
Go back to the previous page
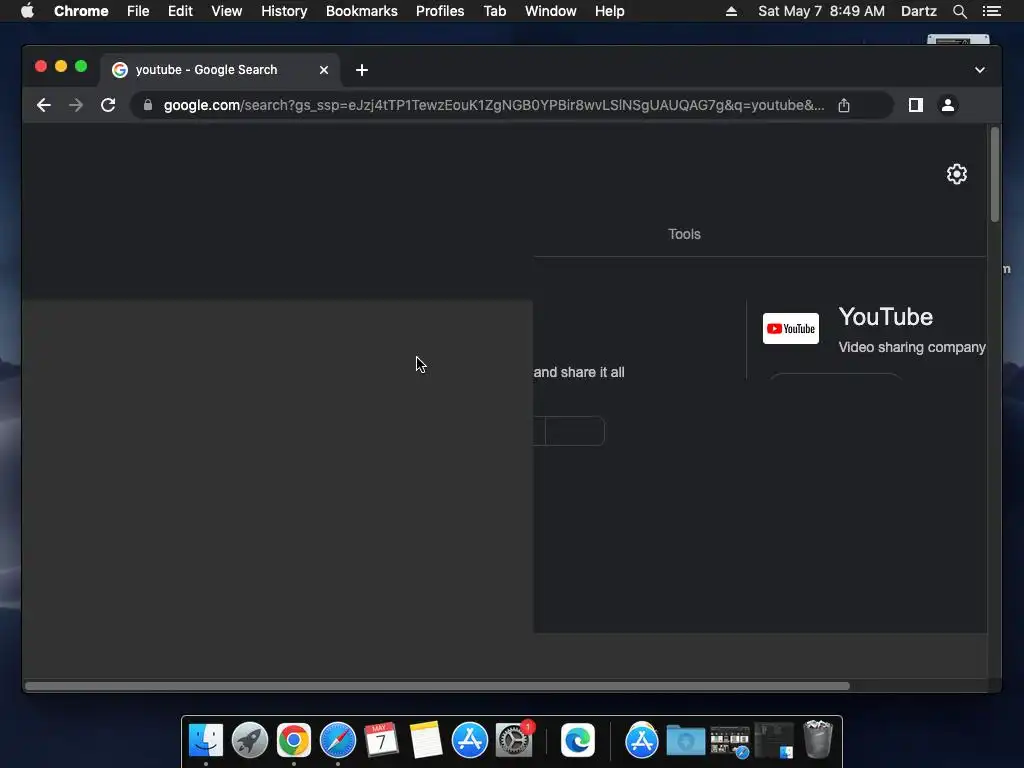click(44, 105)
